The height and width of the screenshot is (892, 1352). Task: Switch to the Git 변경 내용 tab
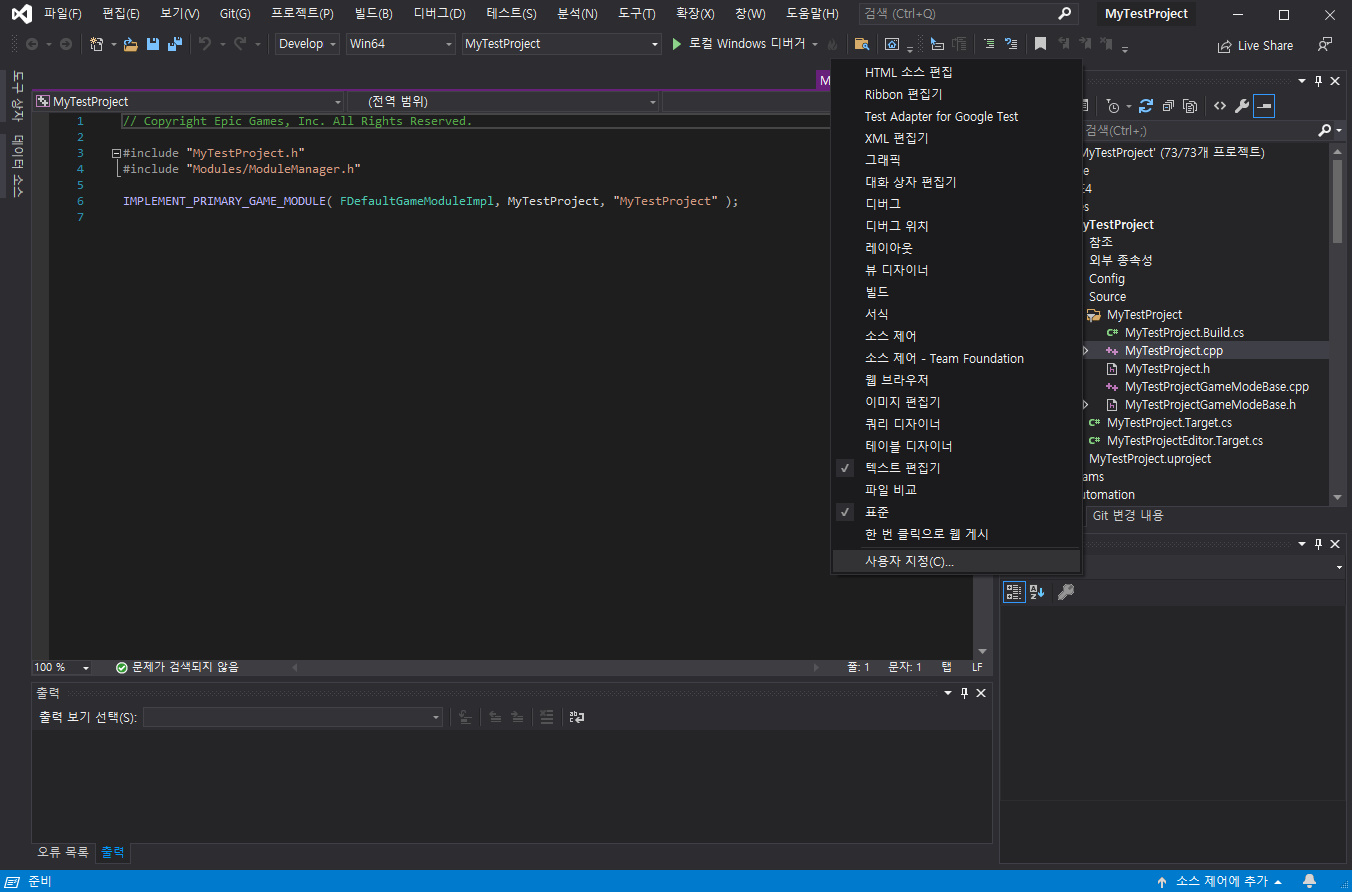click(x=1127, y=516)
